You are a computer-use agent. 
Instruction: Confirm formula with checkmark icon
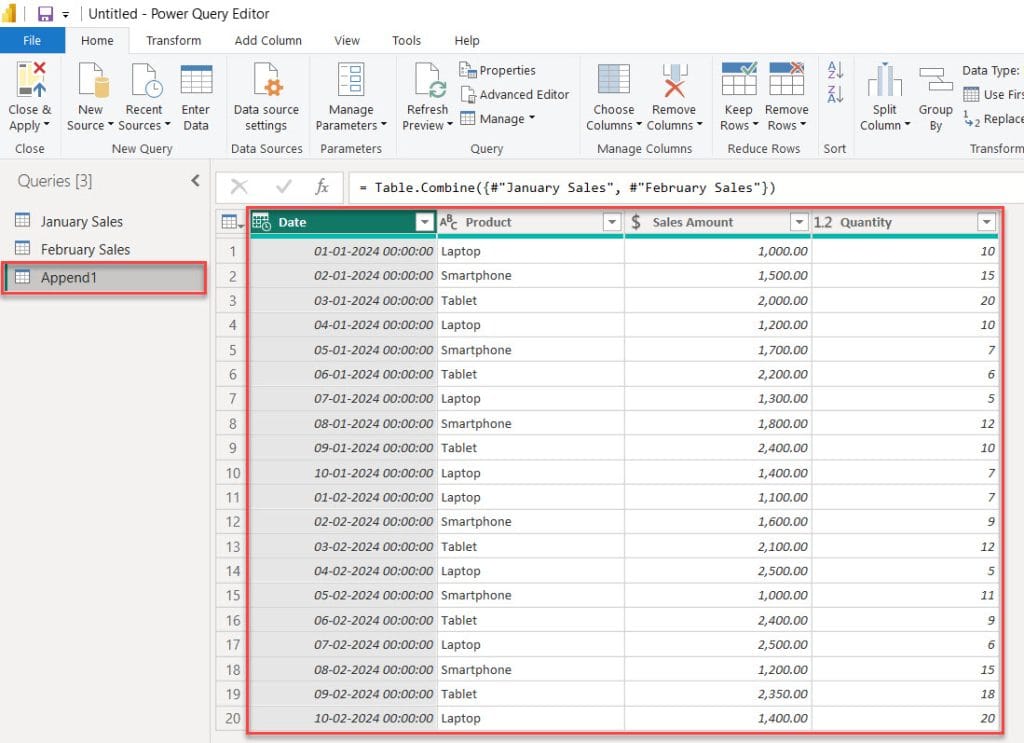point(283,187)
